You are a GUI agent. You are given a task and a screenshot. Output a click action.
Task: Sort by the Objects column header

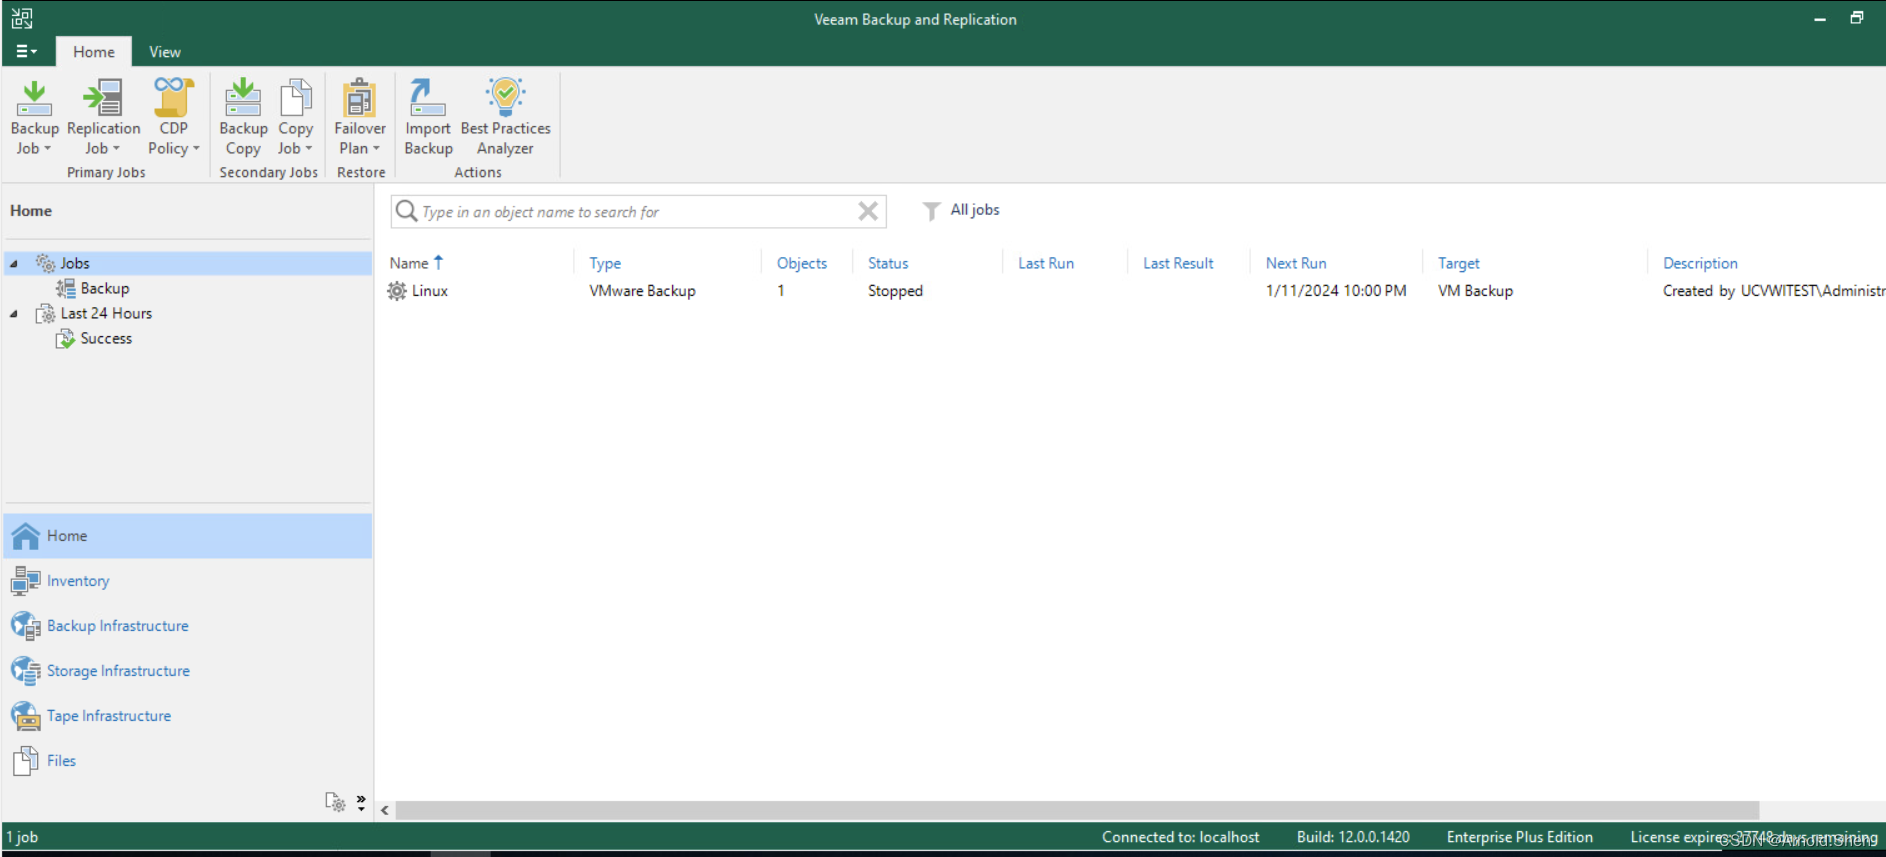click(802, 263)
